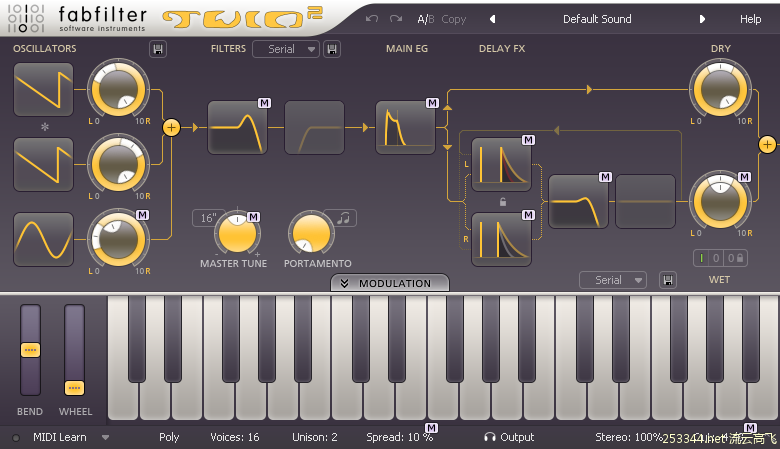This screenshot has width=780, height=449.
Task: Select third oscillator sine waveform display
Action: [43, 240]
